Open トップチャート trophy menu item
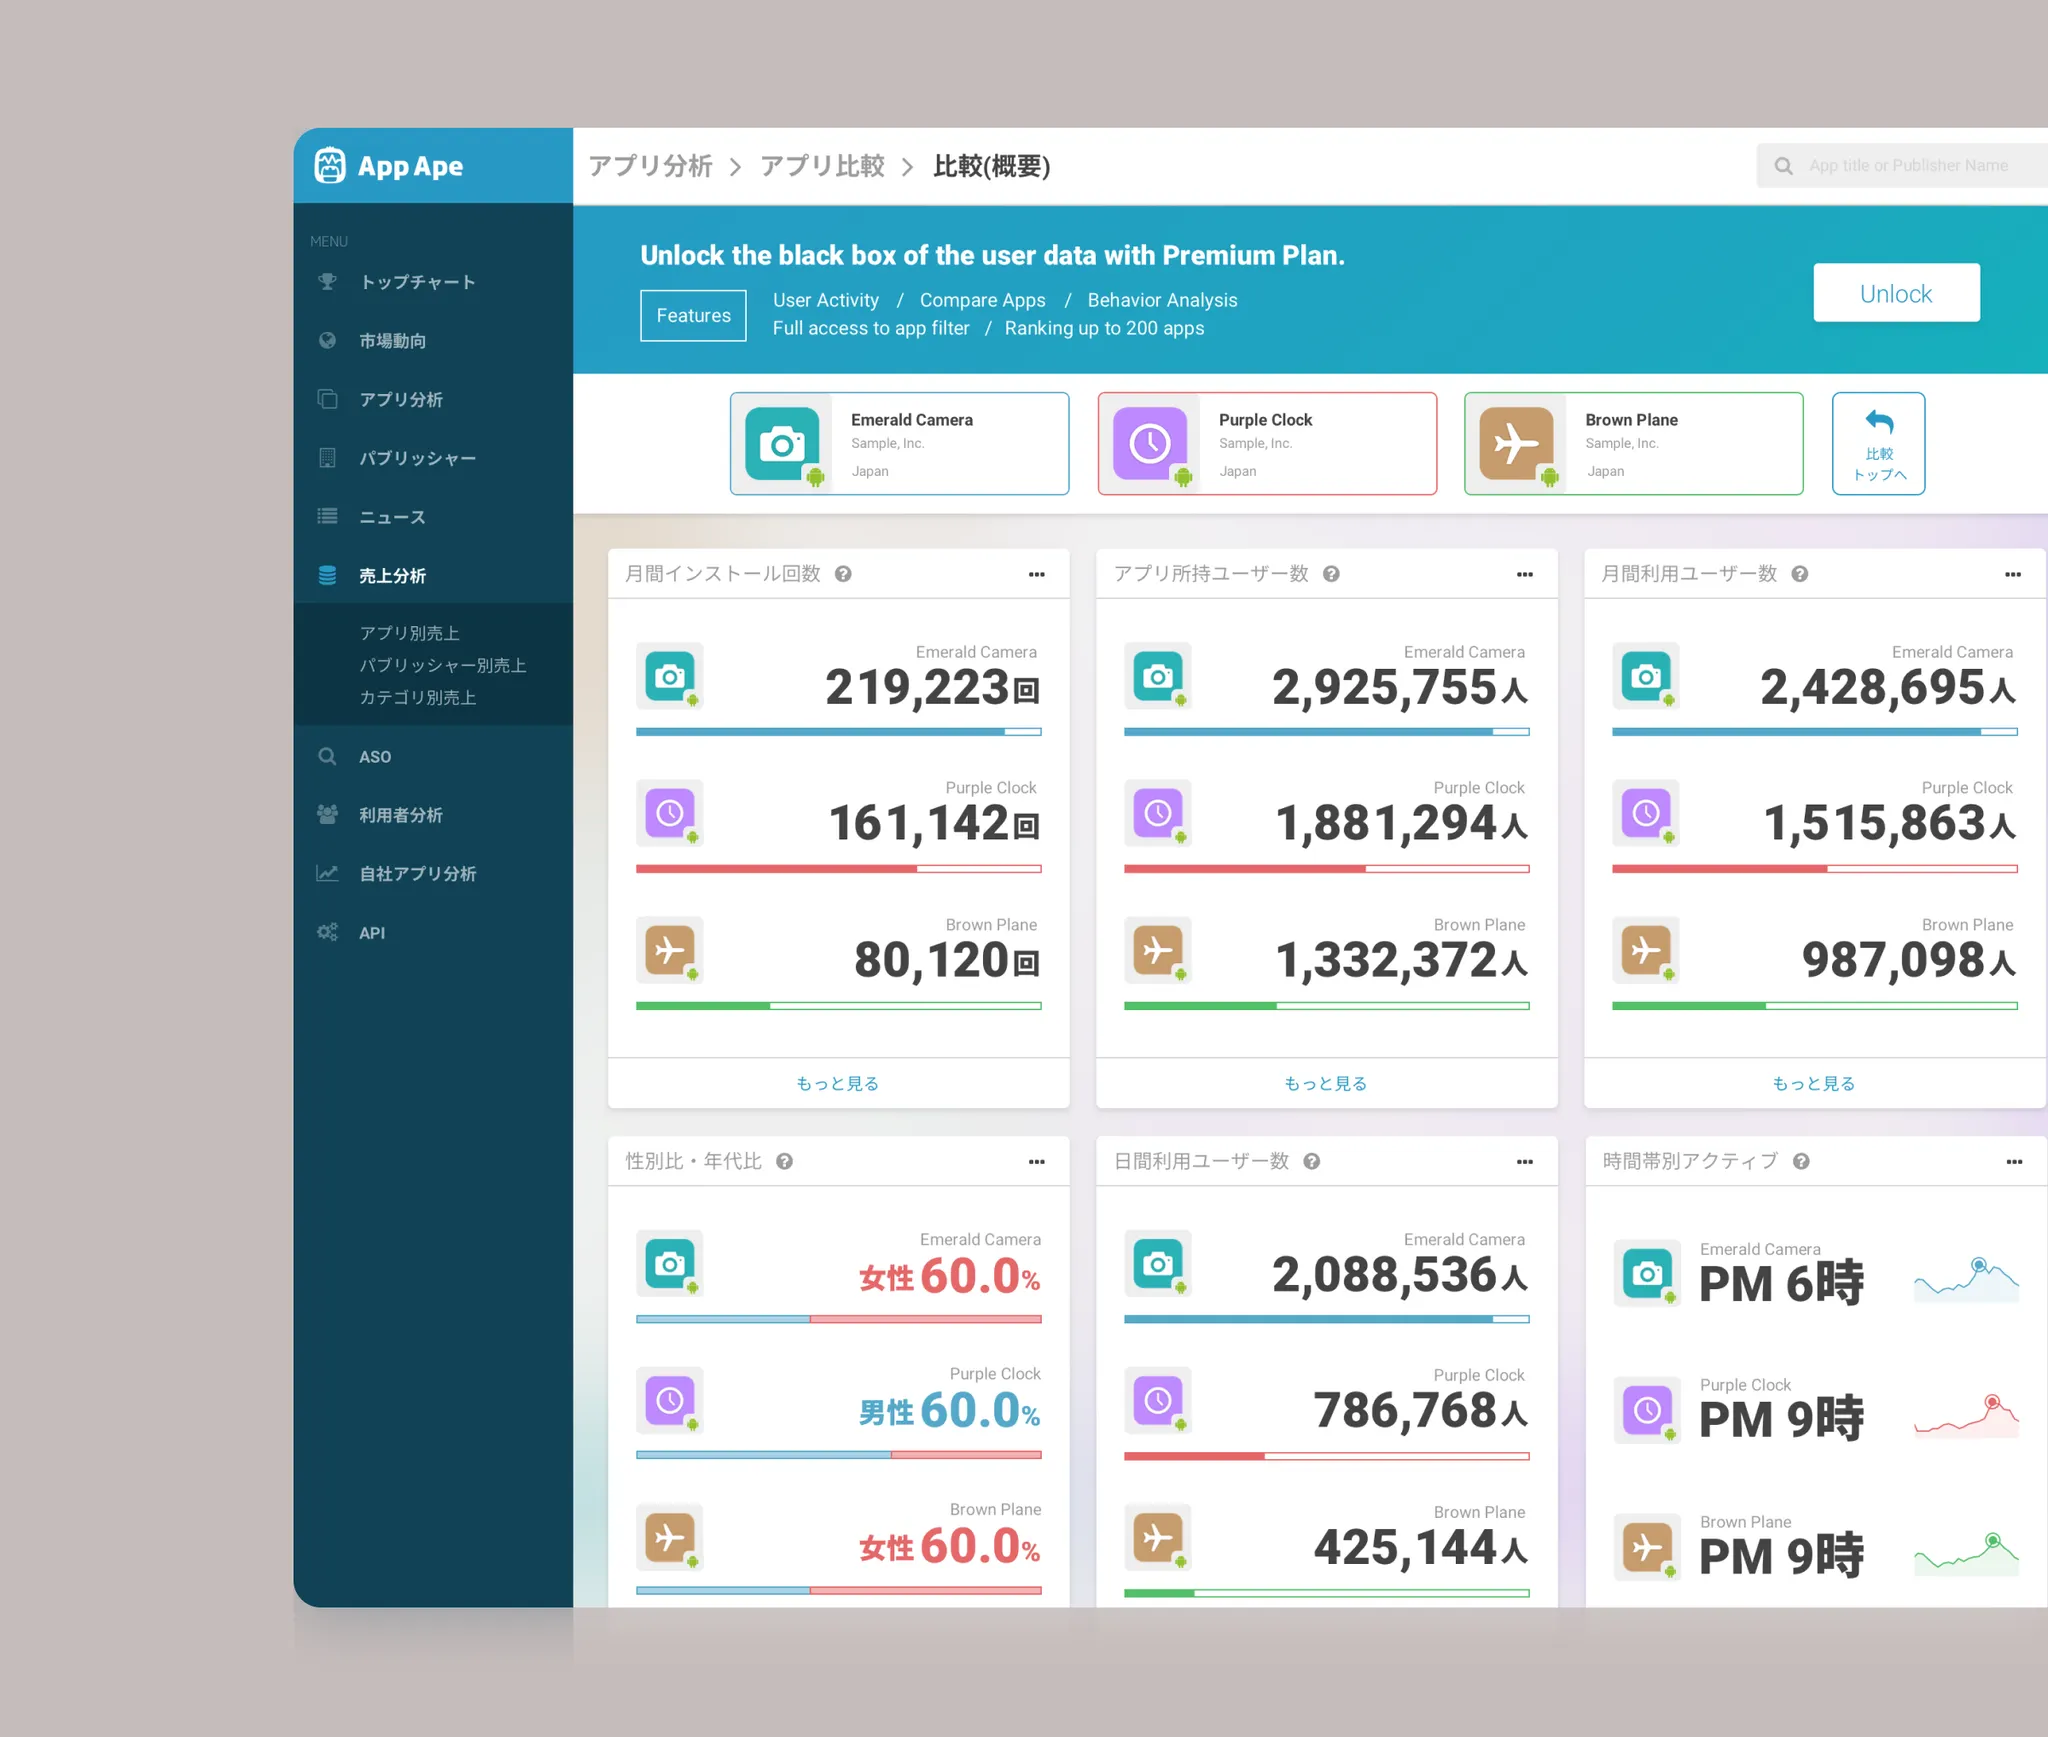2048x1737 pixels. pyautogui.click(x=328, y=282)
